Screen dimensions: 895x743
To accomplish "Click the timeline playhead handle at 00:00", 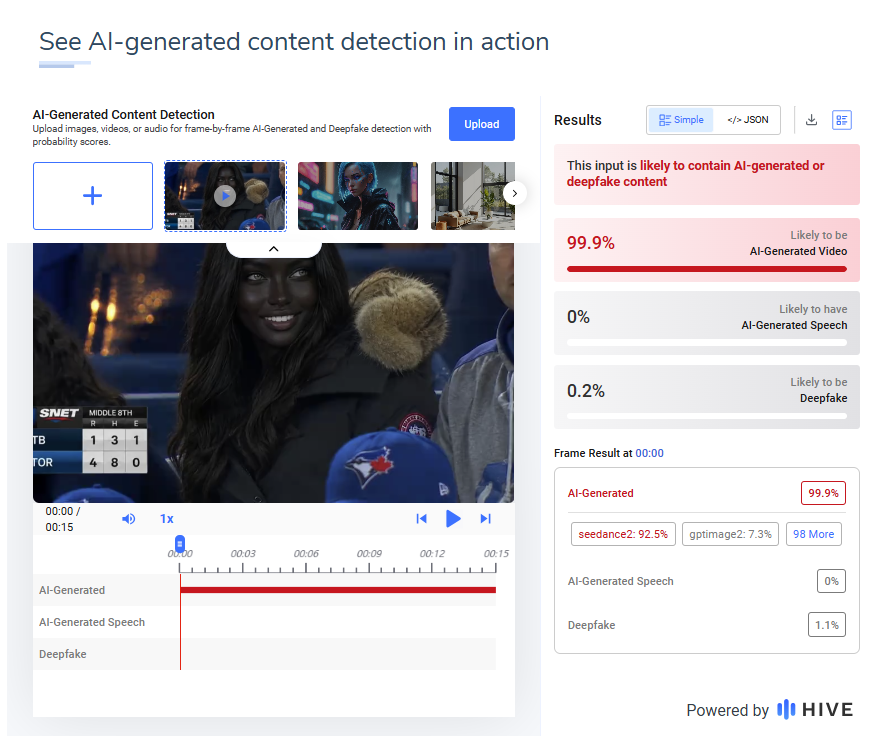I will (180, 543).
